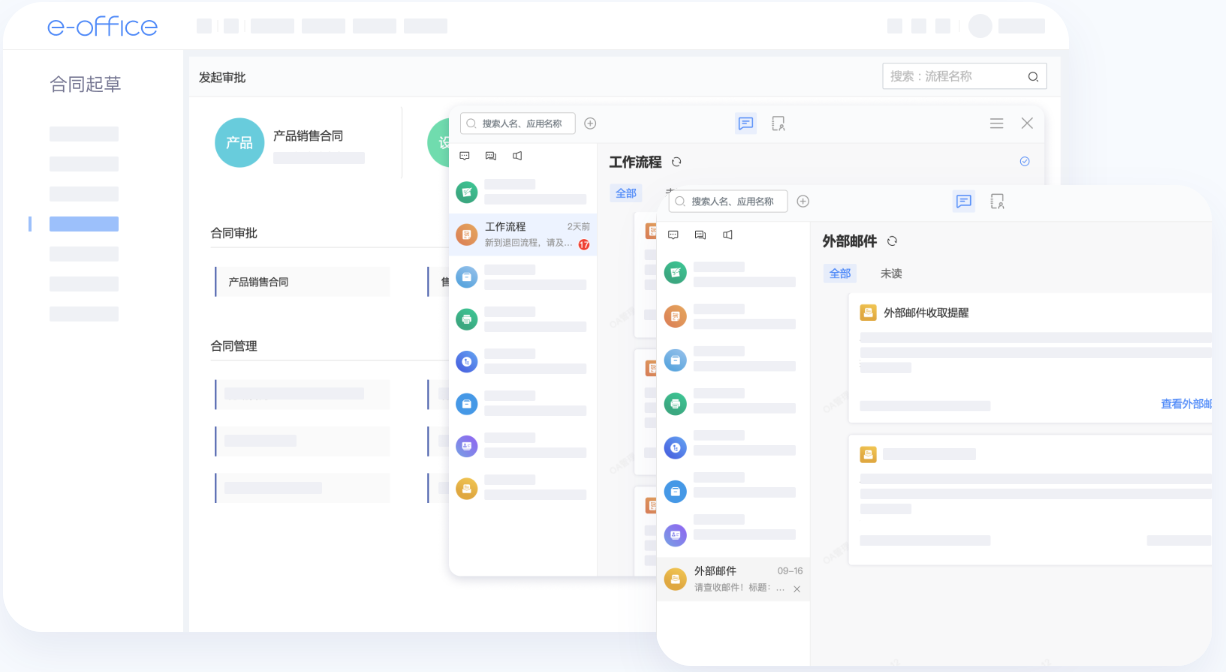The width and height of the screenshot is (1226, 672).
Task: Open the hamburger menu in the 工作流程 window
Action: [997, 123]
